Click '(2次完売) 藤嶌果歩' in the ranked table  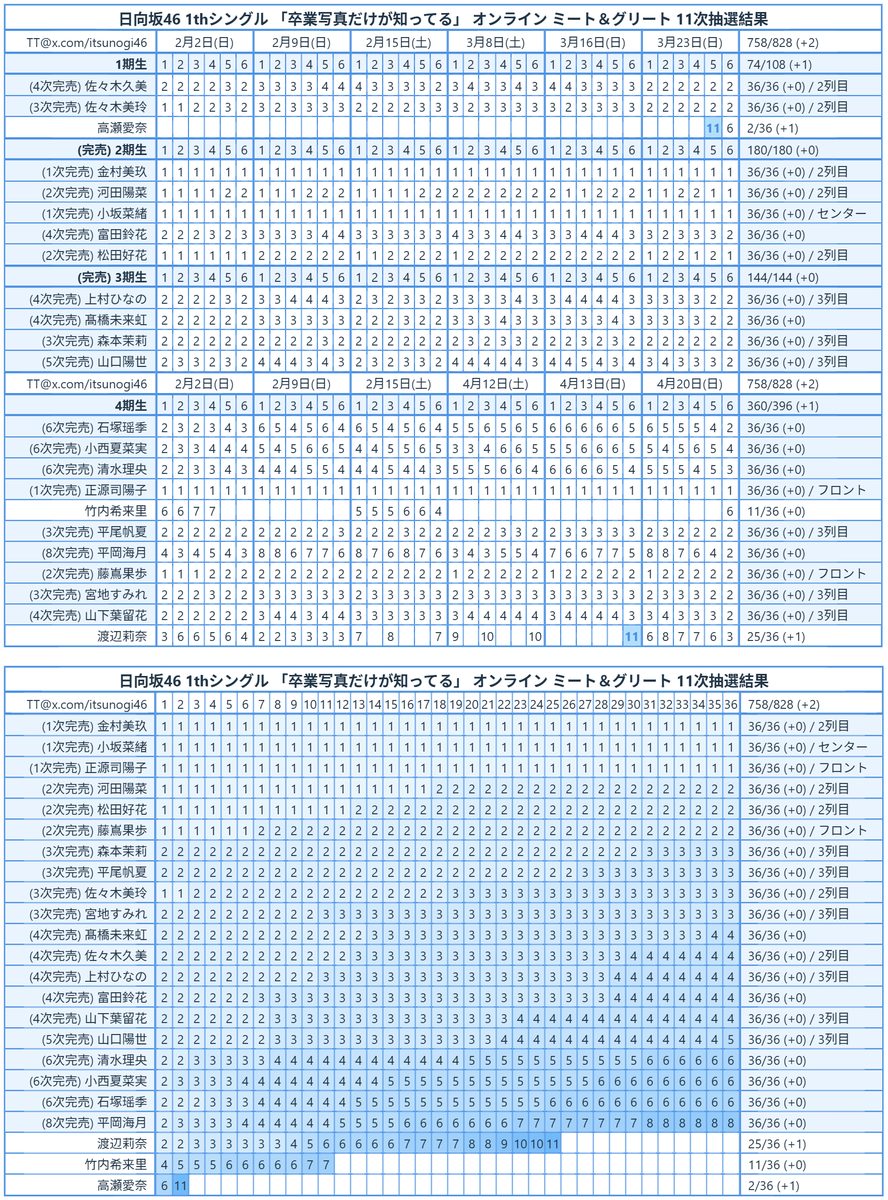click(94, 830)
